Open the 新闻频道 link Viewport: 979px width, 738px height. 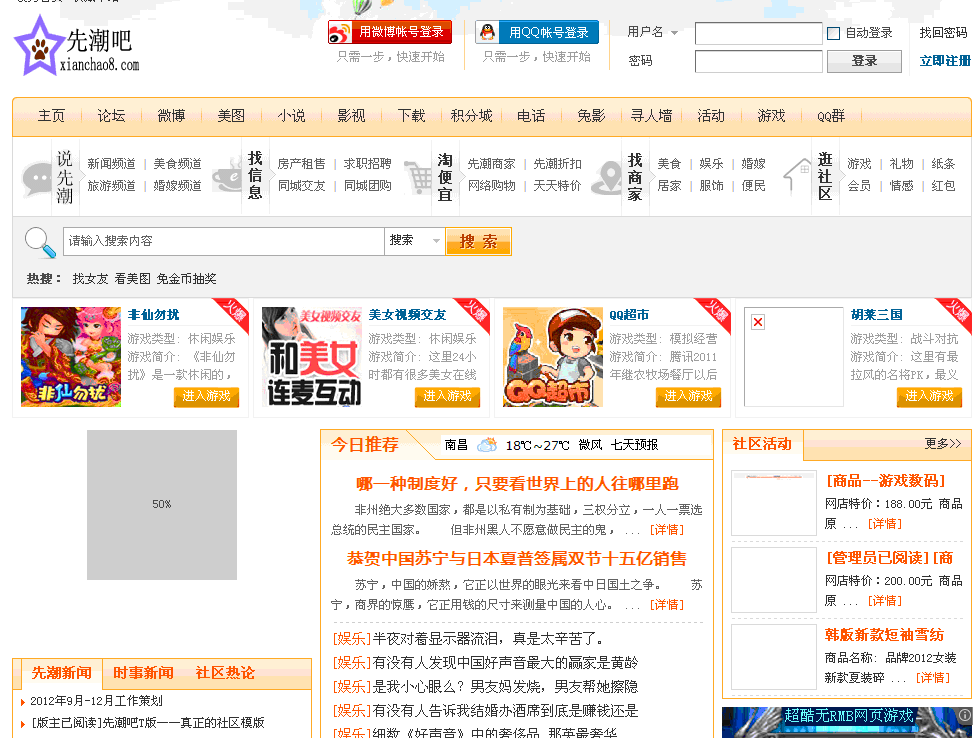coord(111,164)
